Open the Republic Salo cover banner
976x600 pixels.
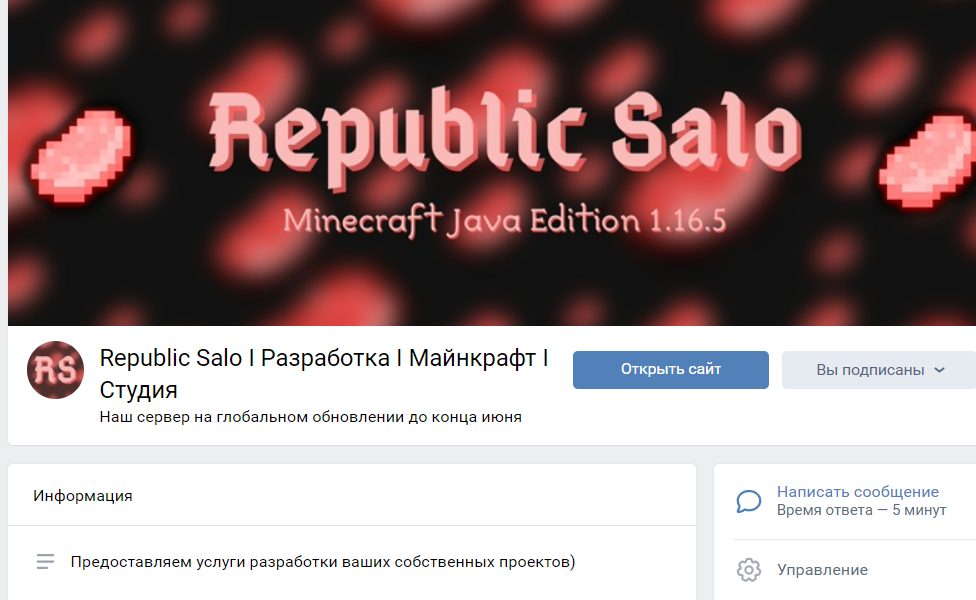492,162
